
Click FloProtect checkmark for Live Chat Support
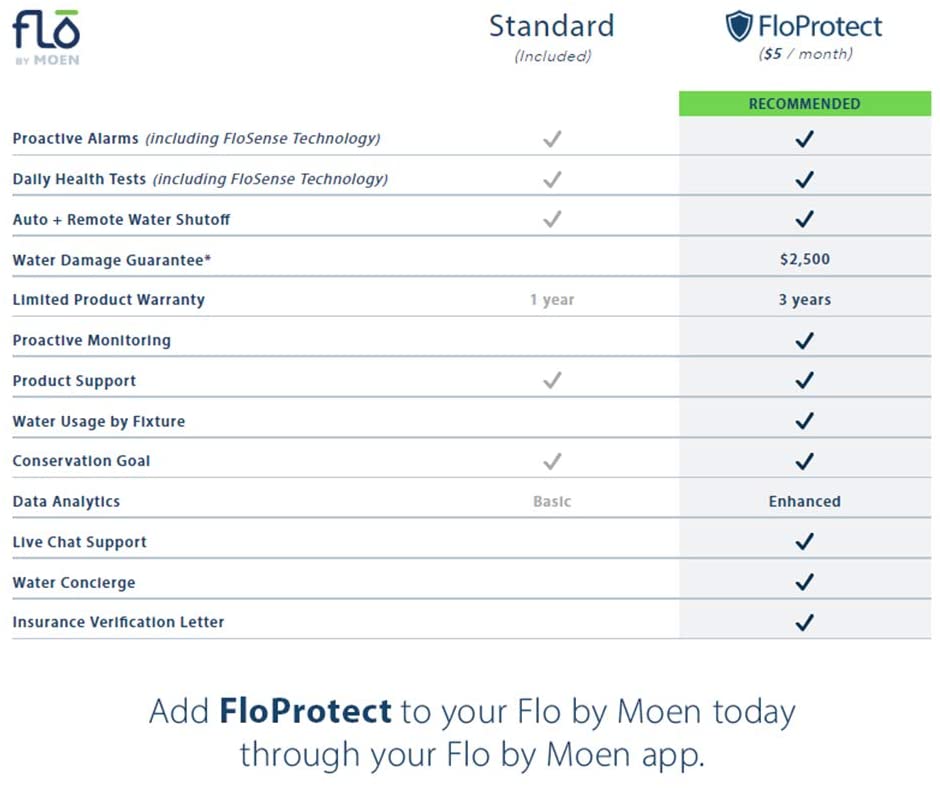pyautogui.click(x=805, y=542)
